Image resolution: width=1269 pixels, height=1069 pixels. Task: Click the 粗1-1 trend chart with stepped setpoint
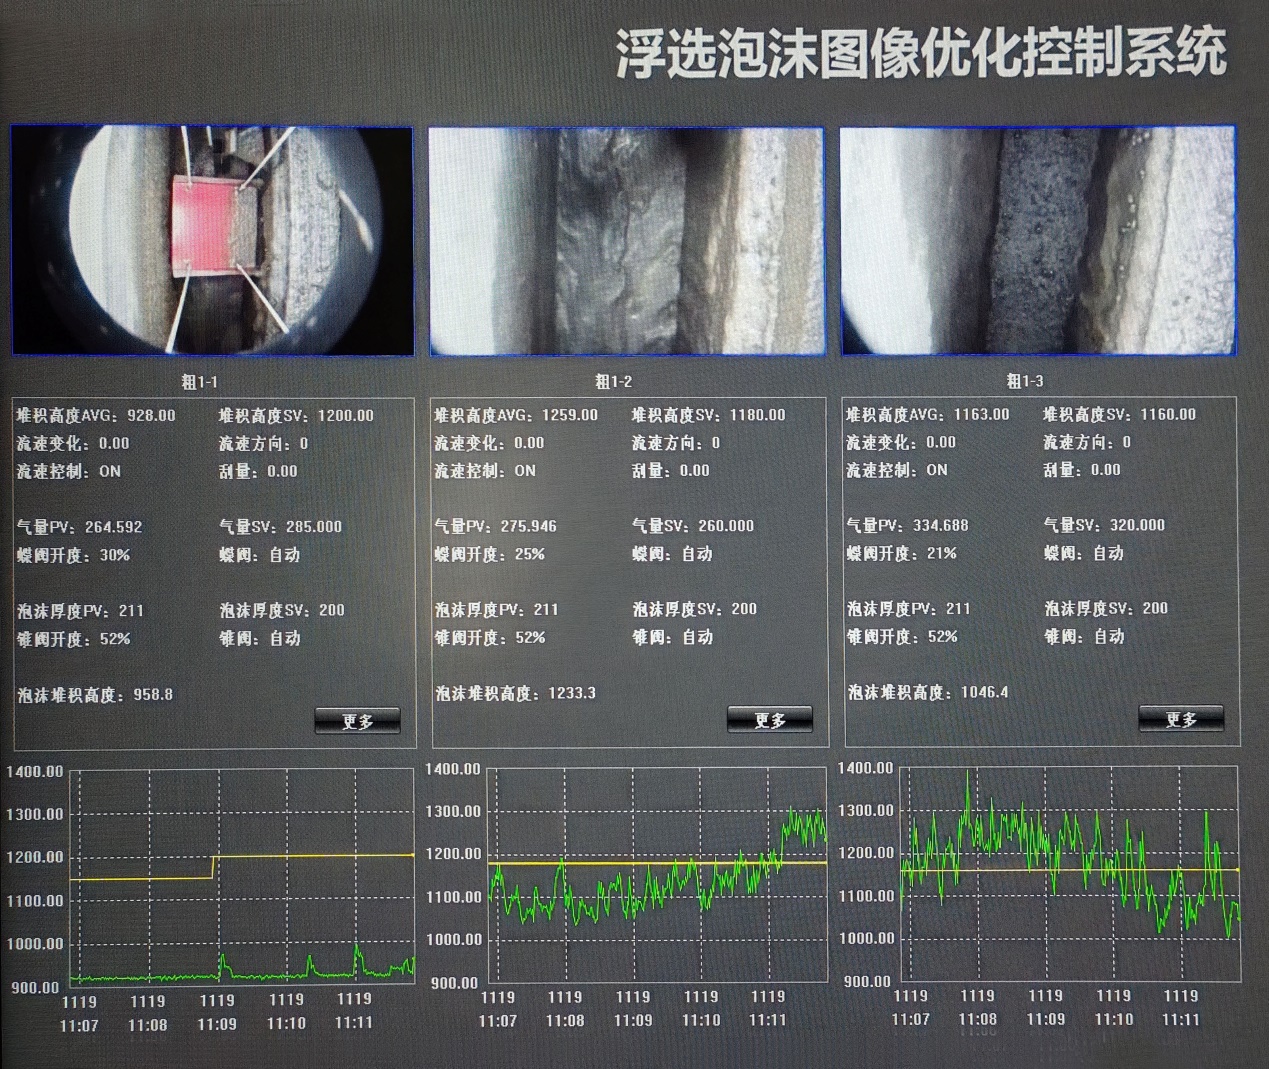[x=241, y=877]
